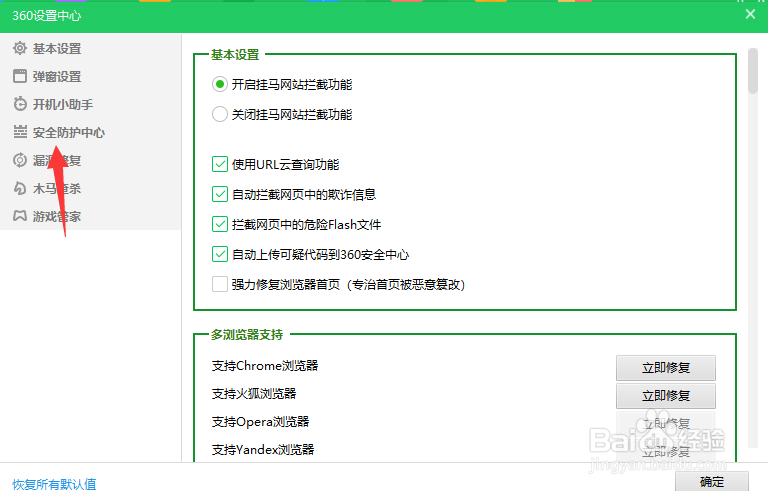The width and height of the screenshot is (768, 491).
Task: Click 支持火狐浏览器 text
Action: pyautogui.click(x=254, y=393)
